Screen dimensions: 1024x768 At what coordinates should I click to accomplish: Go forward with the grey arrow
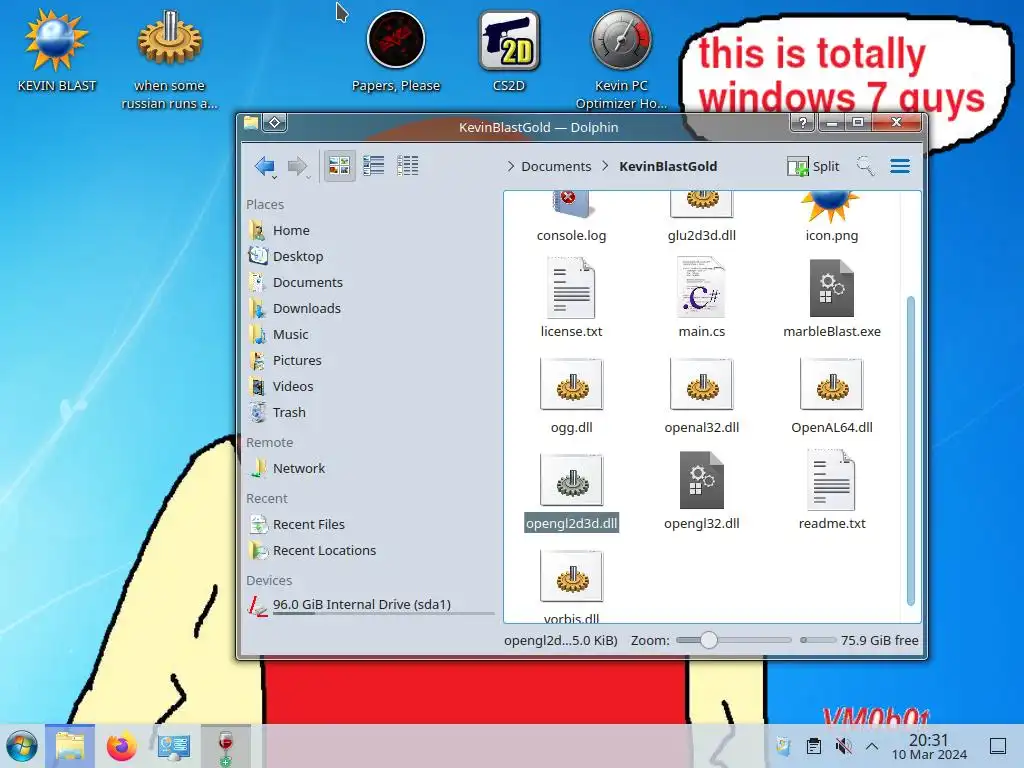coord(297,166)
